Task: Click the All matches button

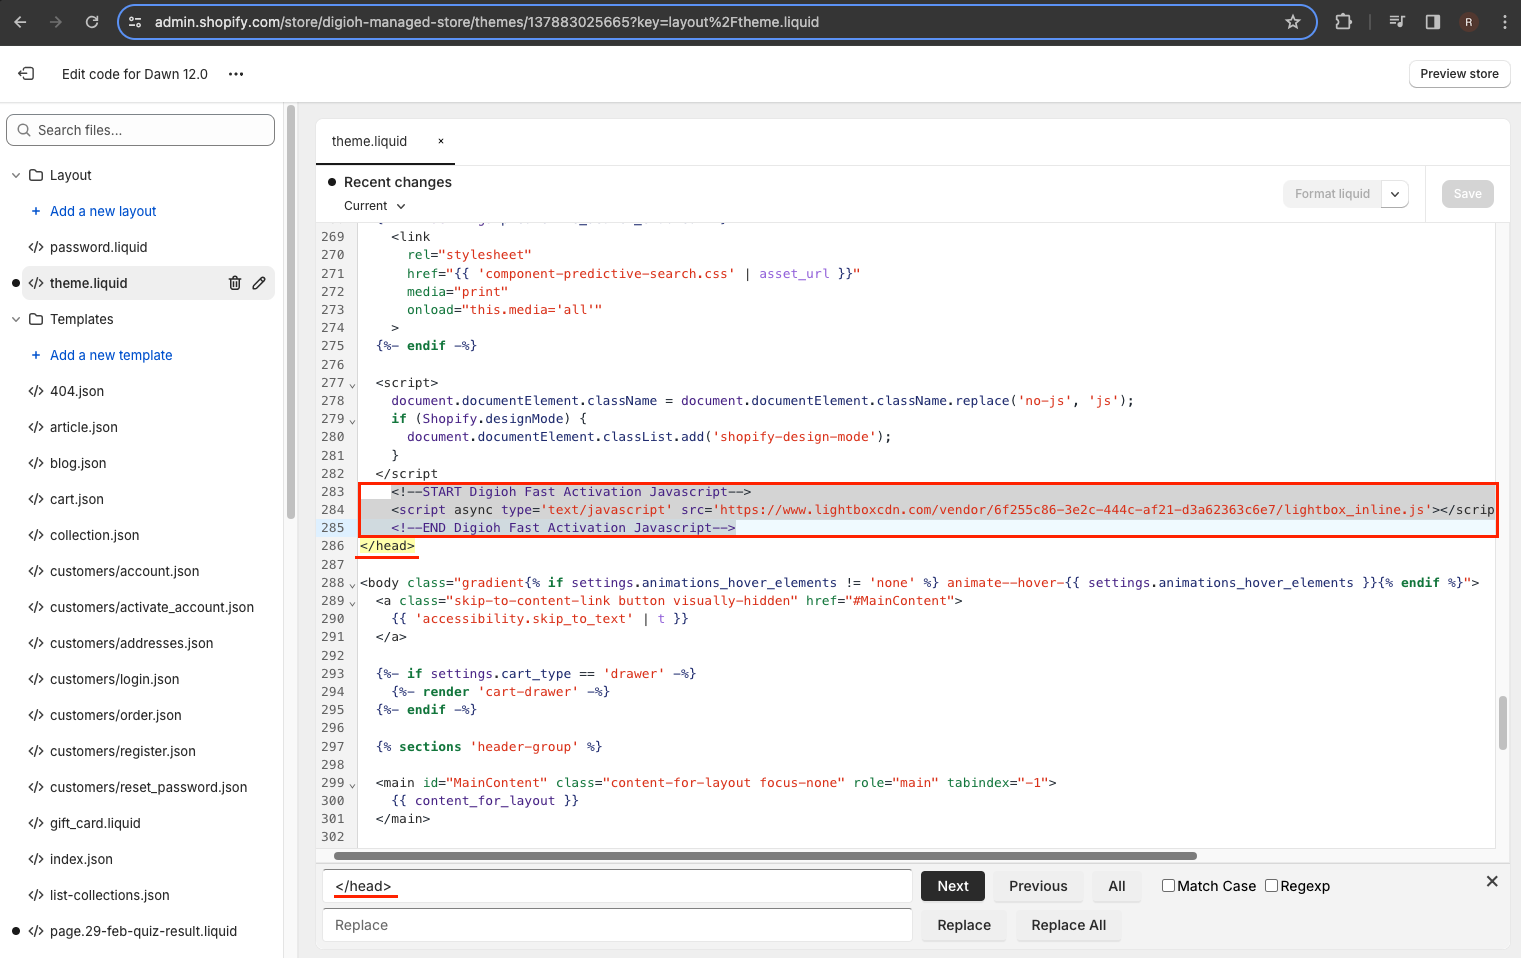Action: click(x=1117, y=886)
